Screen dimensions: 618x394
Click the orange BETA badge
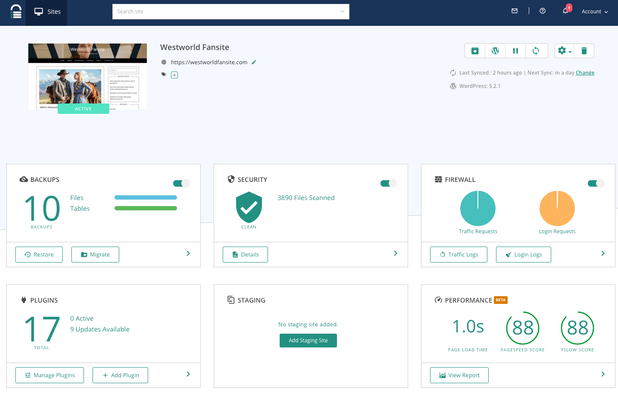pyautogui.click(x=501, y=300)
